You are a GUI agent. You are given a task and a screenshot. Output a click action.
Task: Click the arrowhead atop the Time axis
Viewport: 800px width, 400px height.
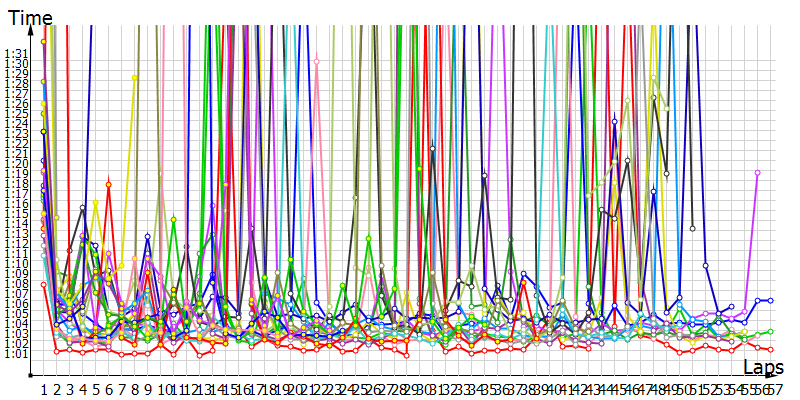click(x=32, y=28)
